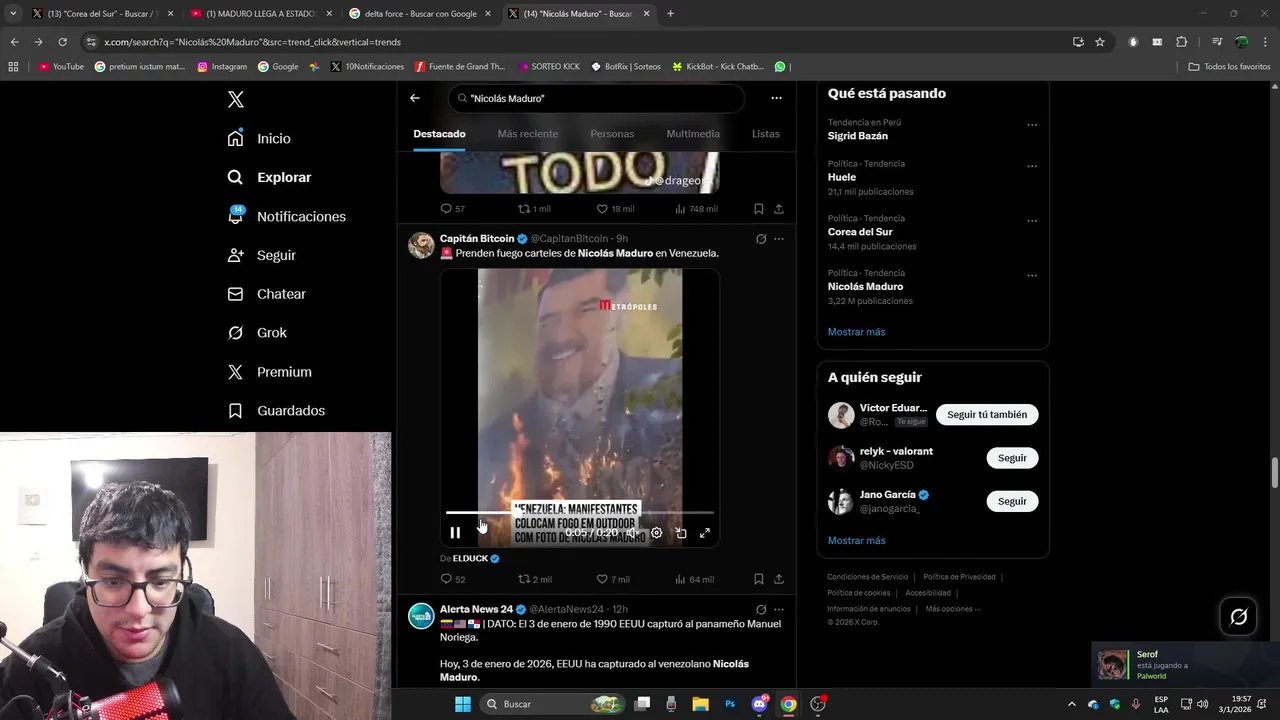Image resolution: width=1280 pixels, height=720 pixels.
Task: Open Premium in sidebar
Action: (269, 372)
